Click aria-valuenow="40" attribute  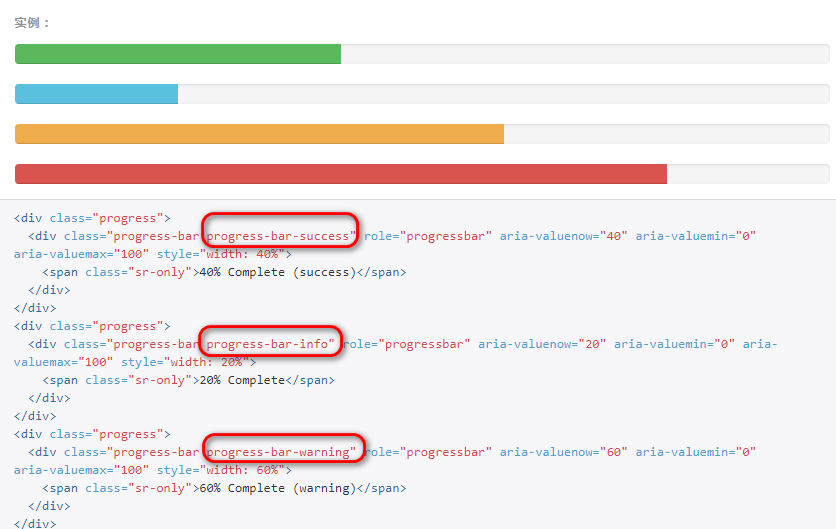pyautogui.click(x=564, y=236)
